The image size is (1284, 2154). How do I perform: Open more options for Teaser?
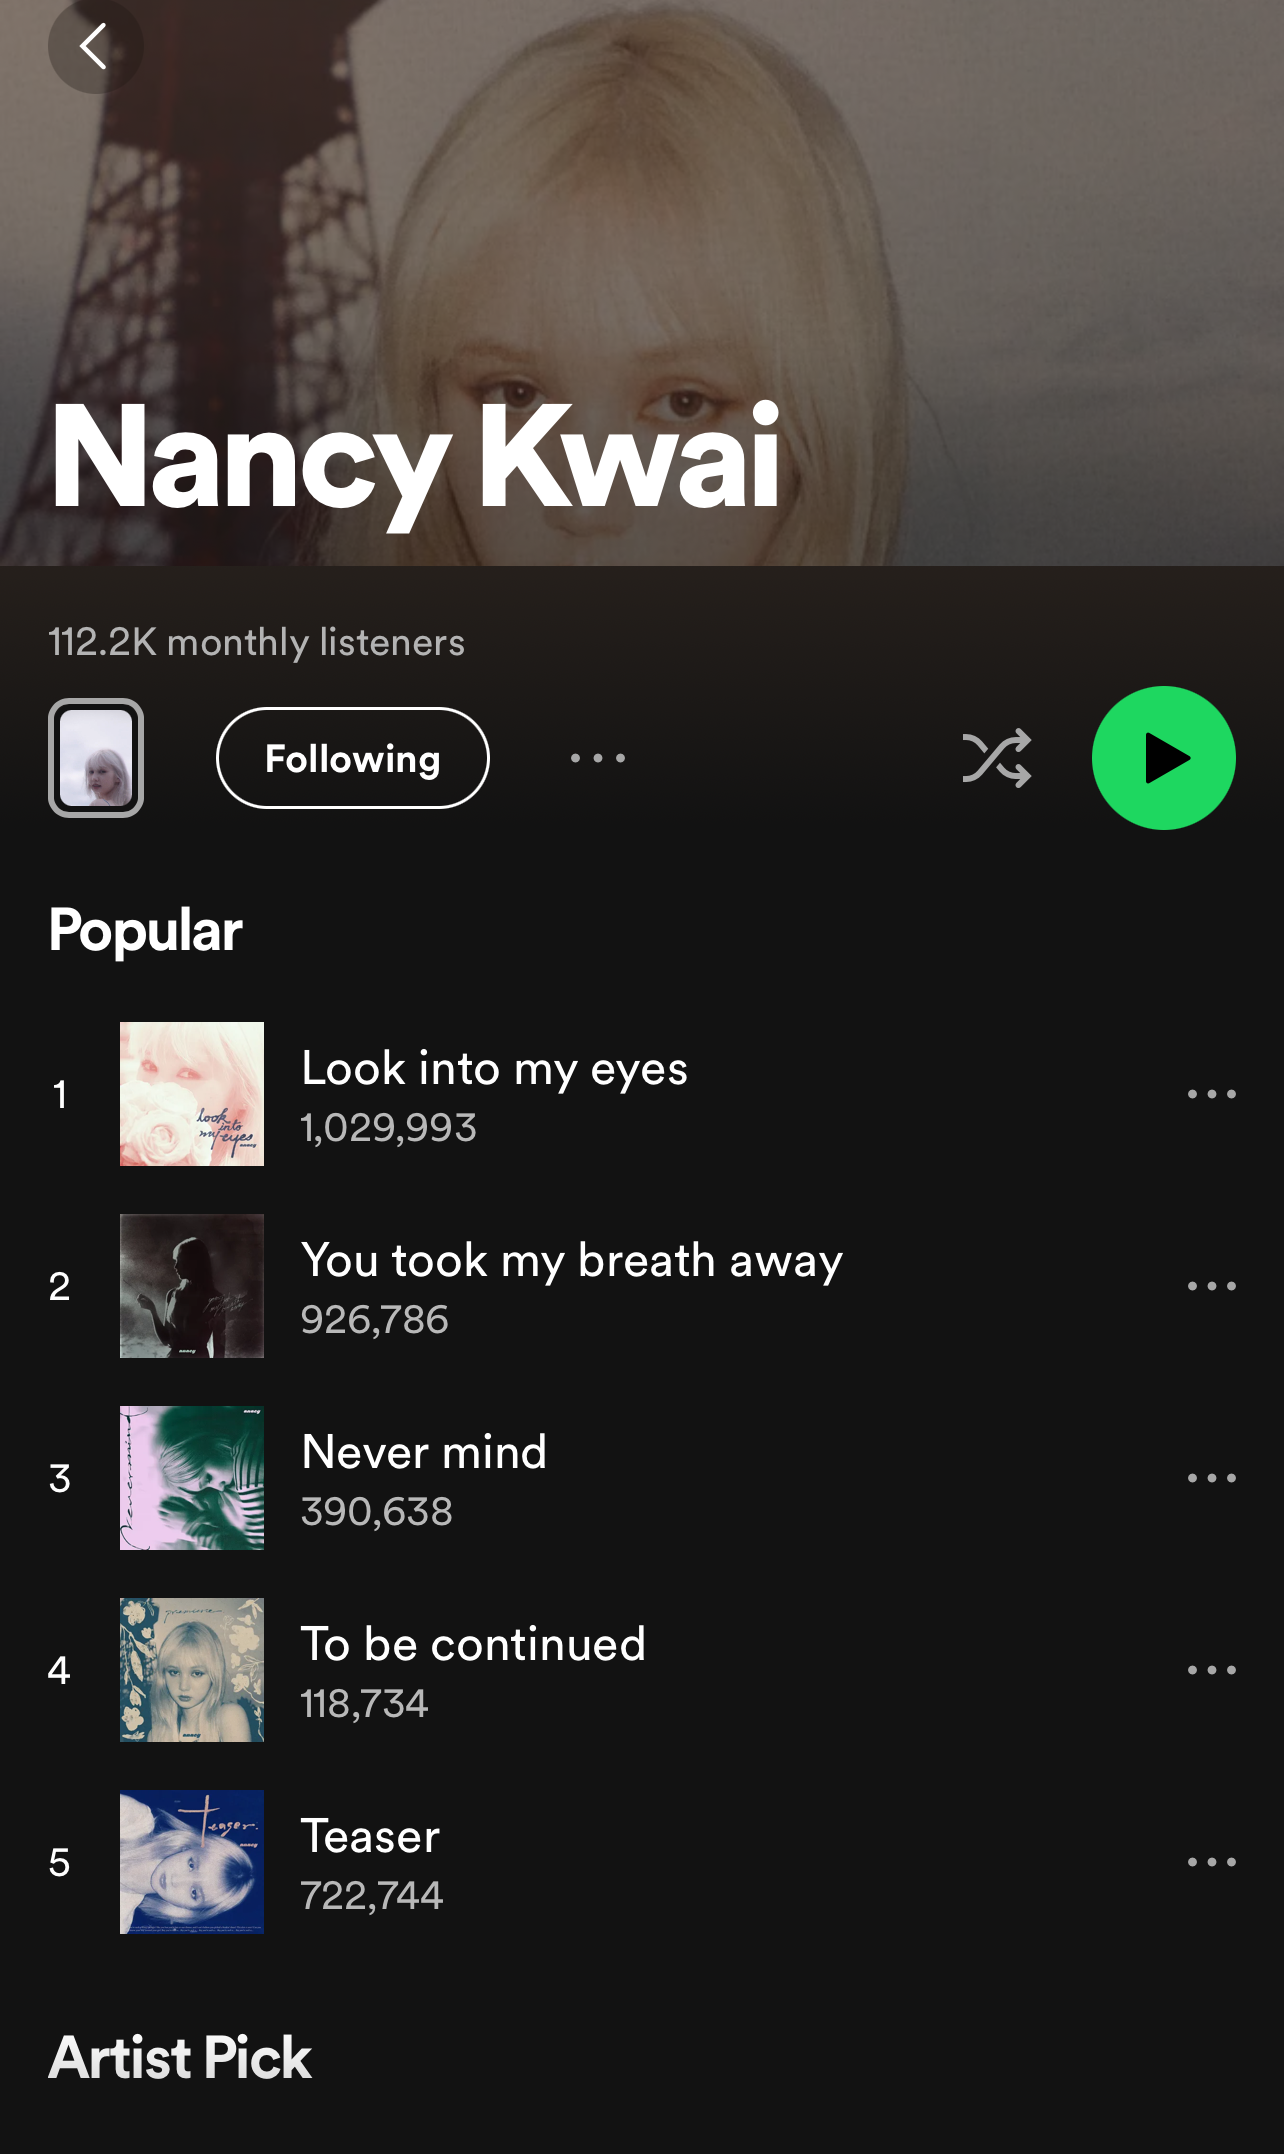click(x=1211, y=1862)
